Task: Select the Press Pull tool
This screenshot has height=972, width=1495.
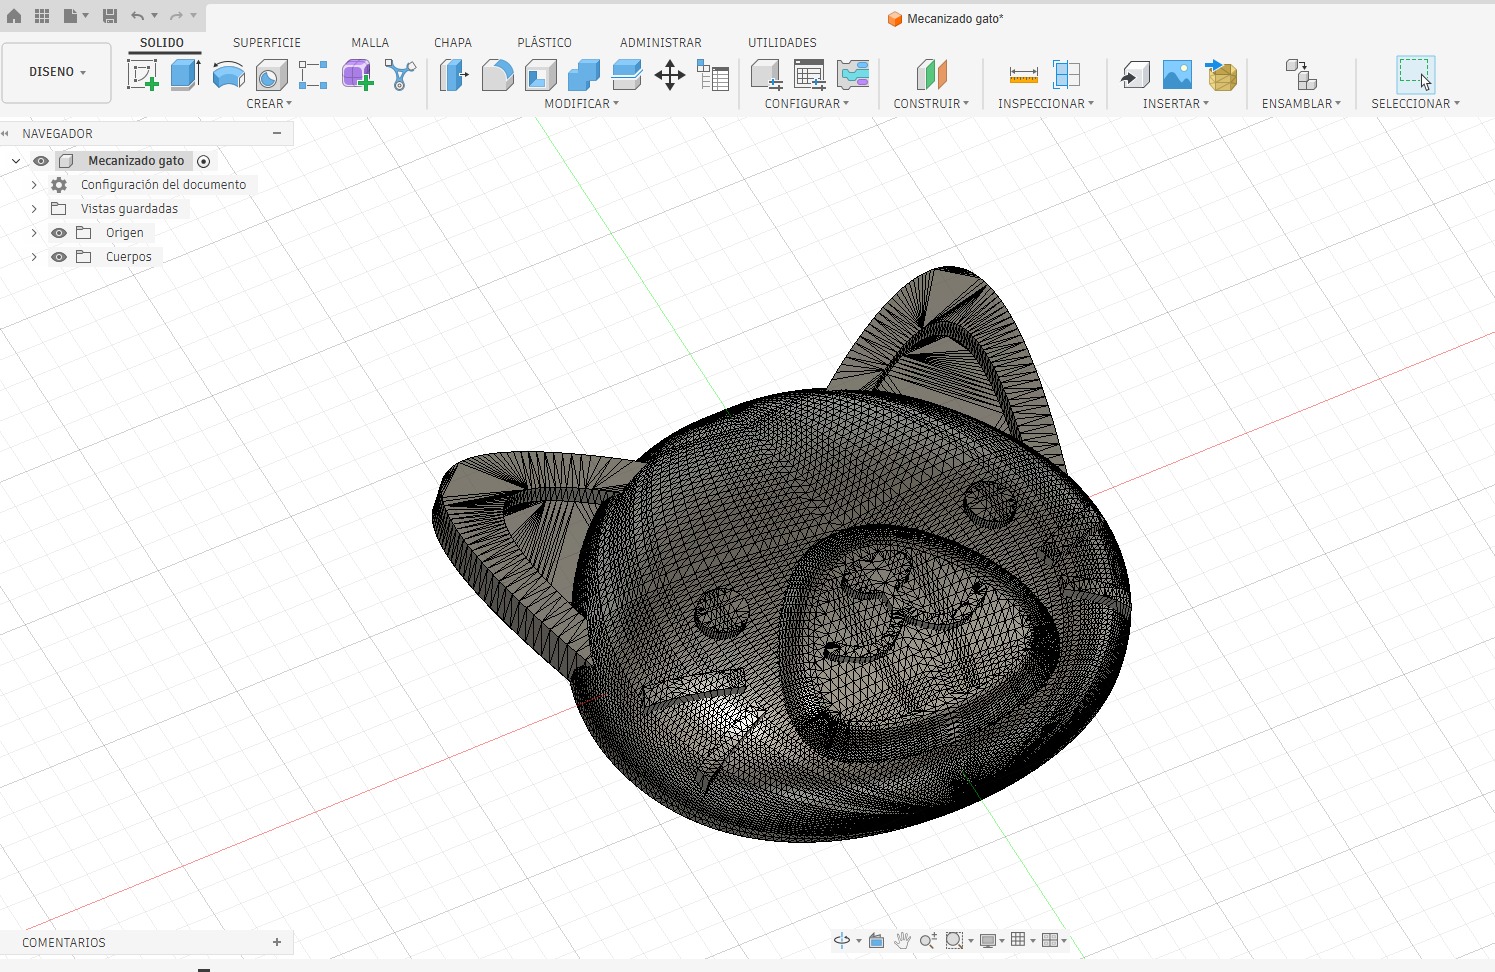Action: pos(454,75)
